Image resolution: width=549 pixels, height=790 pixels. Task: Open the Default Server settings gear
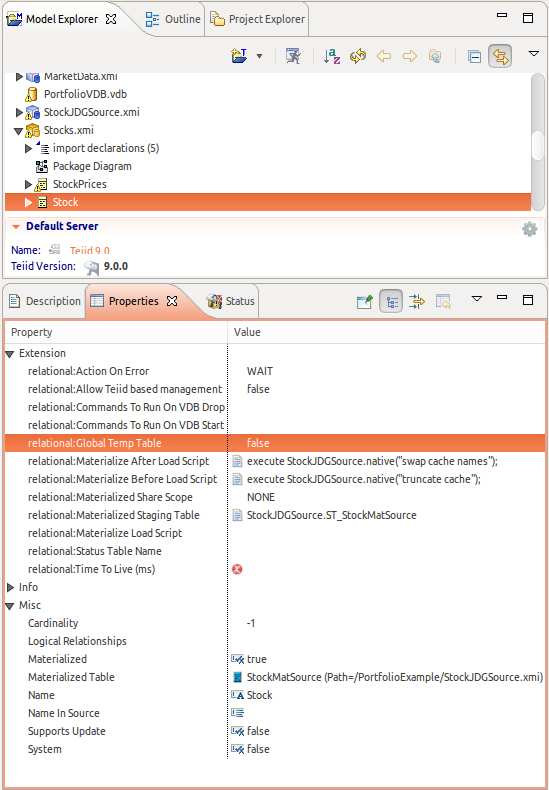[x=529, y=229]
